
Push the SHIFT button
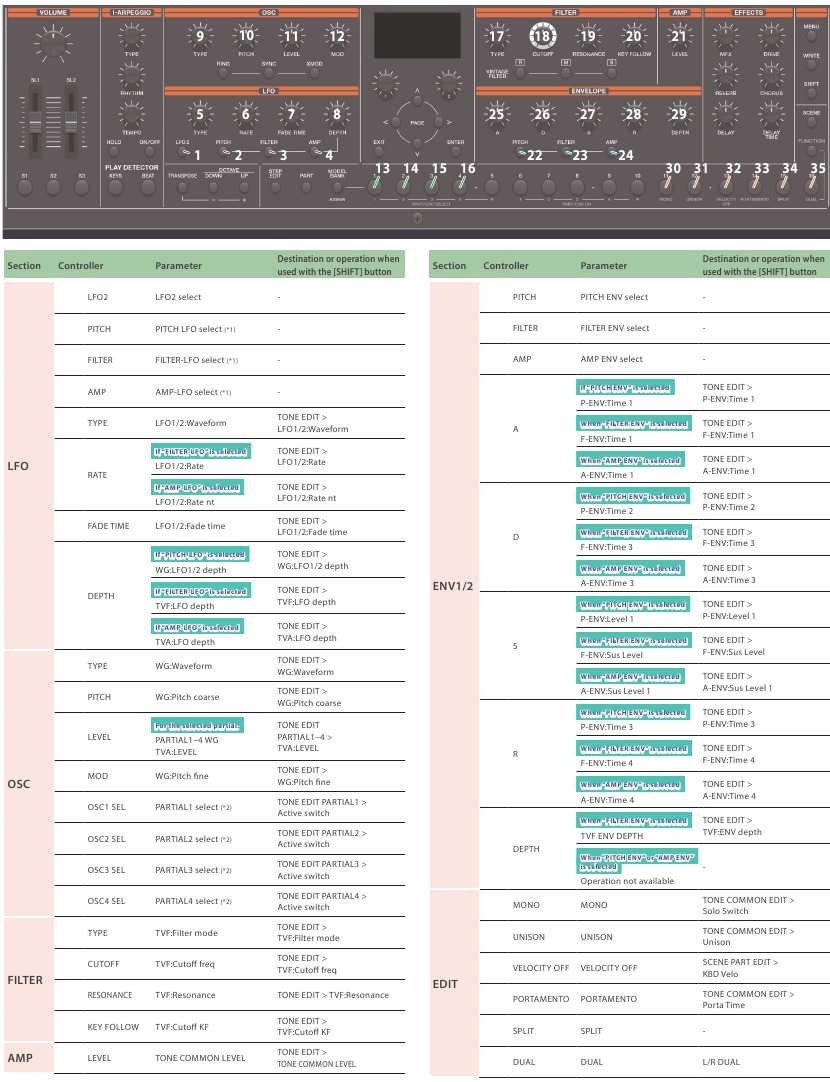point(811,95)
